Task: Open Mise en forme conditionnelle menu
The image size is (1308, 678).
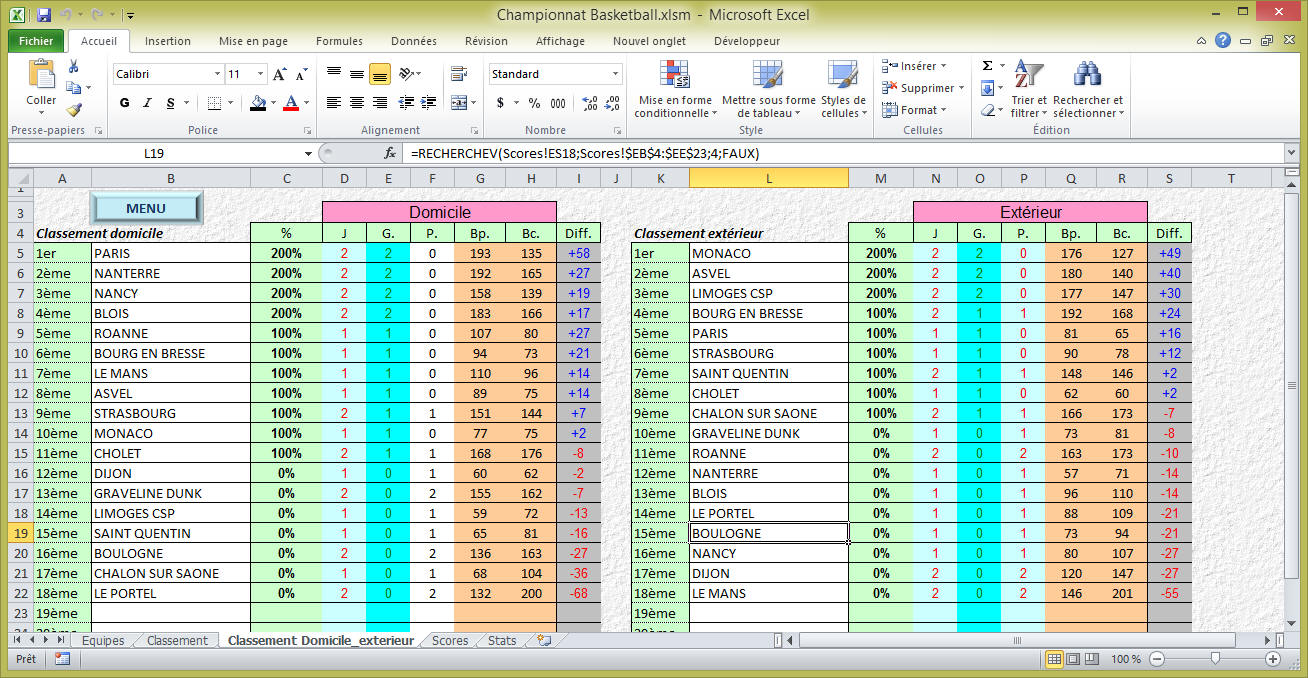Action: click(x=675, y=89)
